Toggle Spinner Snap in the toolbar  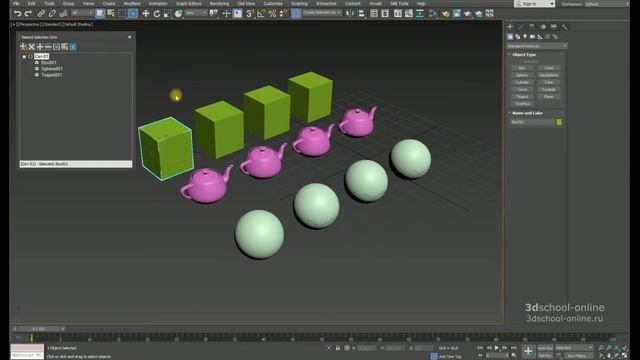283,13
